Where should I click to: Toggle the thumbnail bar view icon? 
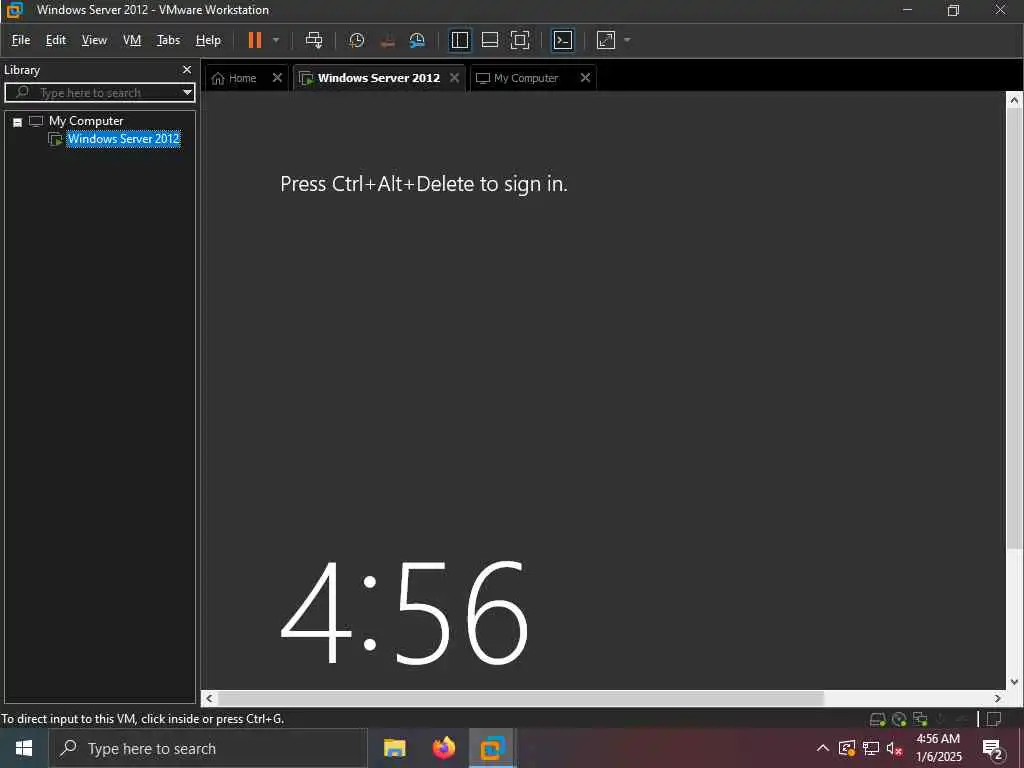tap(490, 40)
